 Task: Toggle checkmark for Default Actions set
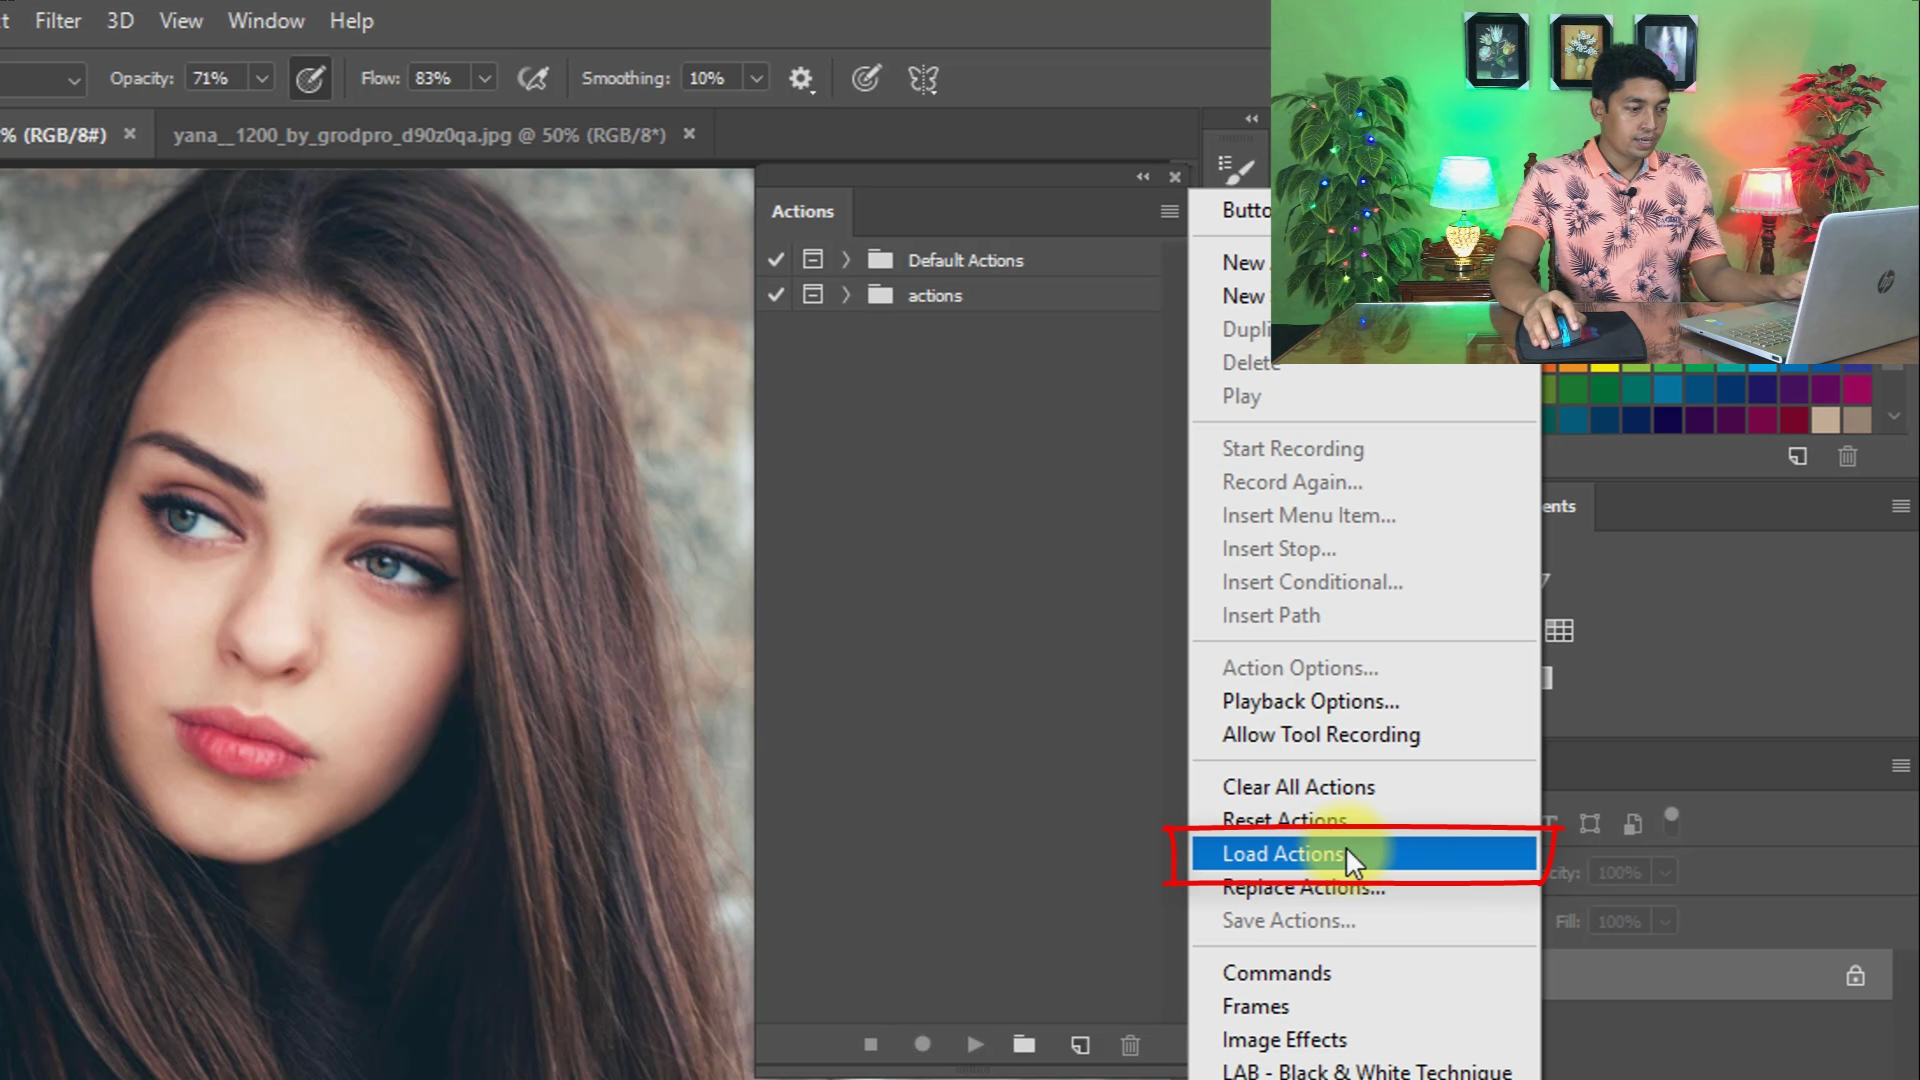[x=776, y=260]
